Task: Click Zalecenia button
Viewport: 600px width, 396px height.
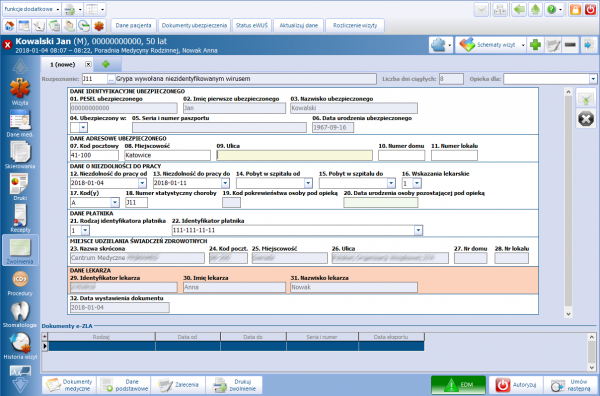Action: (x=178, y=385)
